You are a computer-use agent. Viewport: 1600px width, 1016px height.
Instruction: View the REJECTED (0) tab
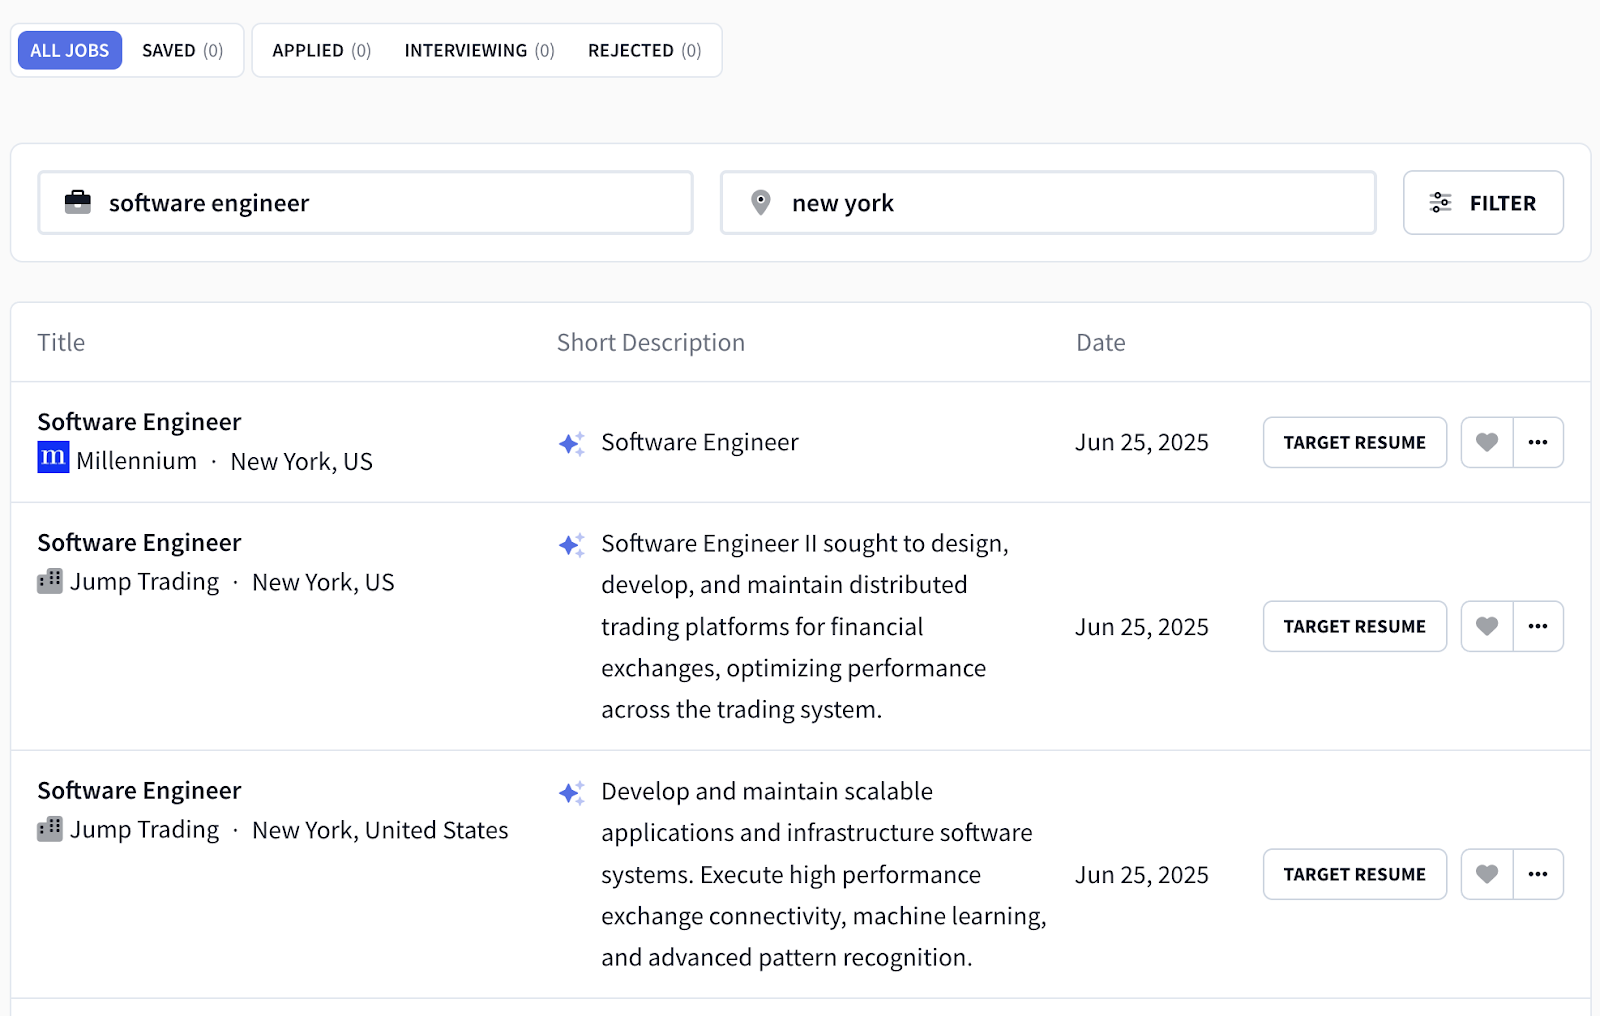[x=645, y=50]
